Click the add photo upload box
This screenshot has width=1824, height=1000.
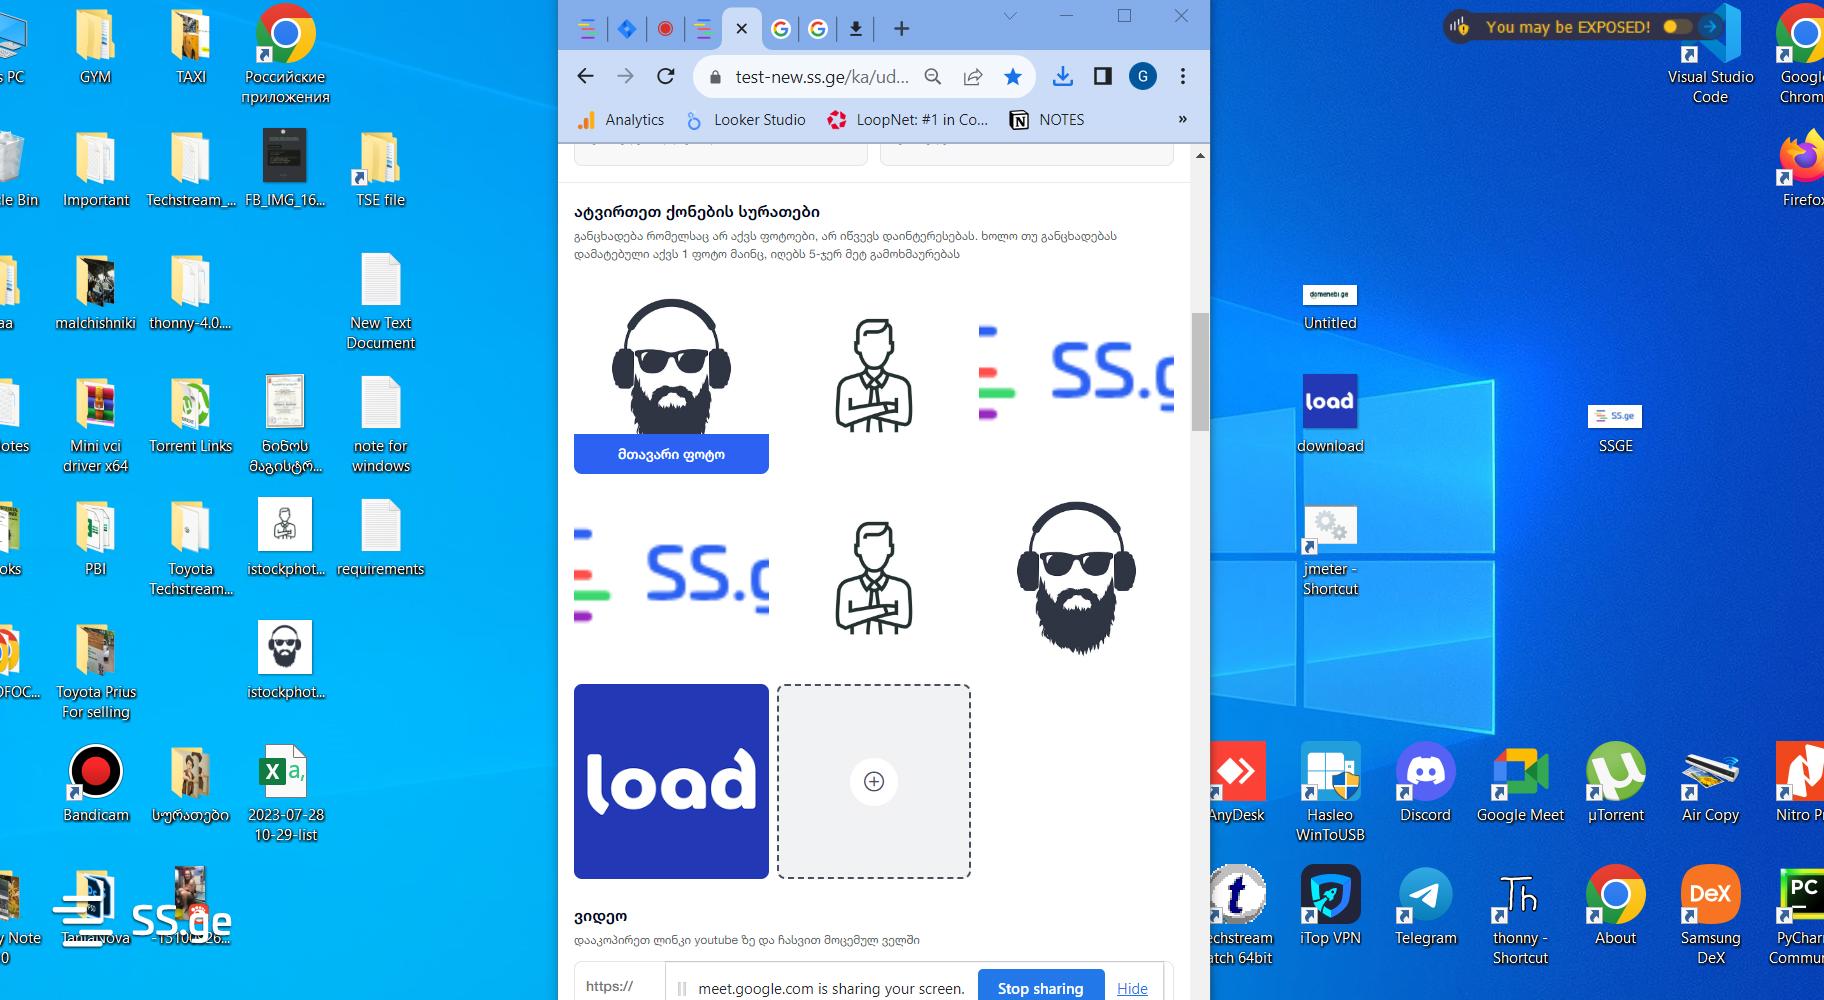(873, 781)
